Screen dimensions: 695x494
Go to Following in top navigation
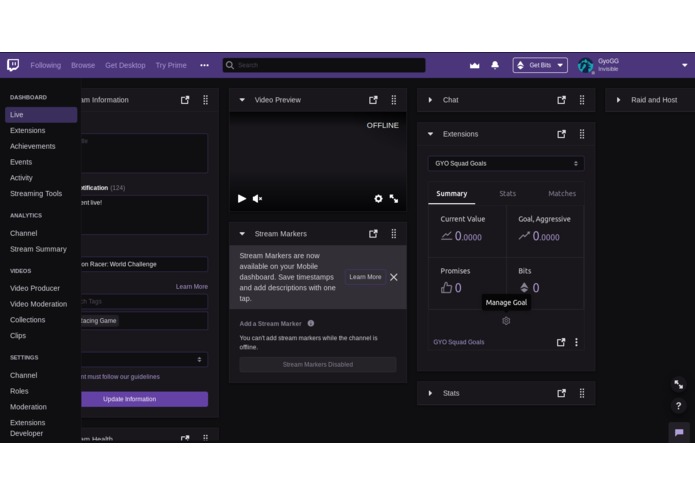[x=46, y=65]
